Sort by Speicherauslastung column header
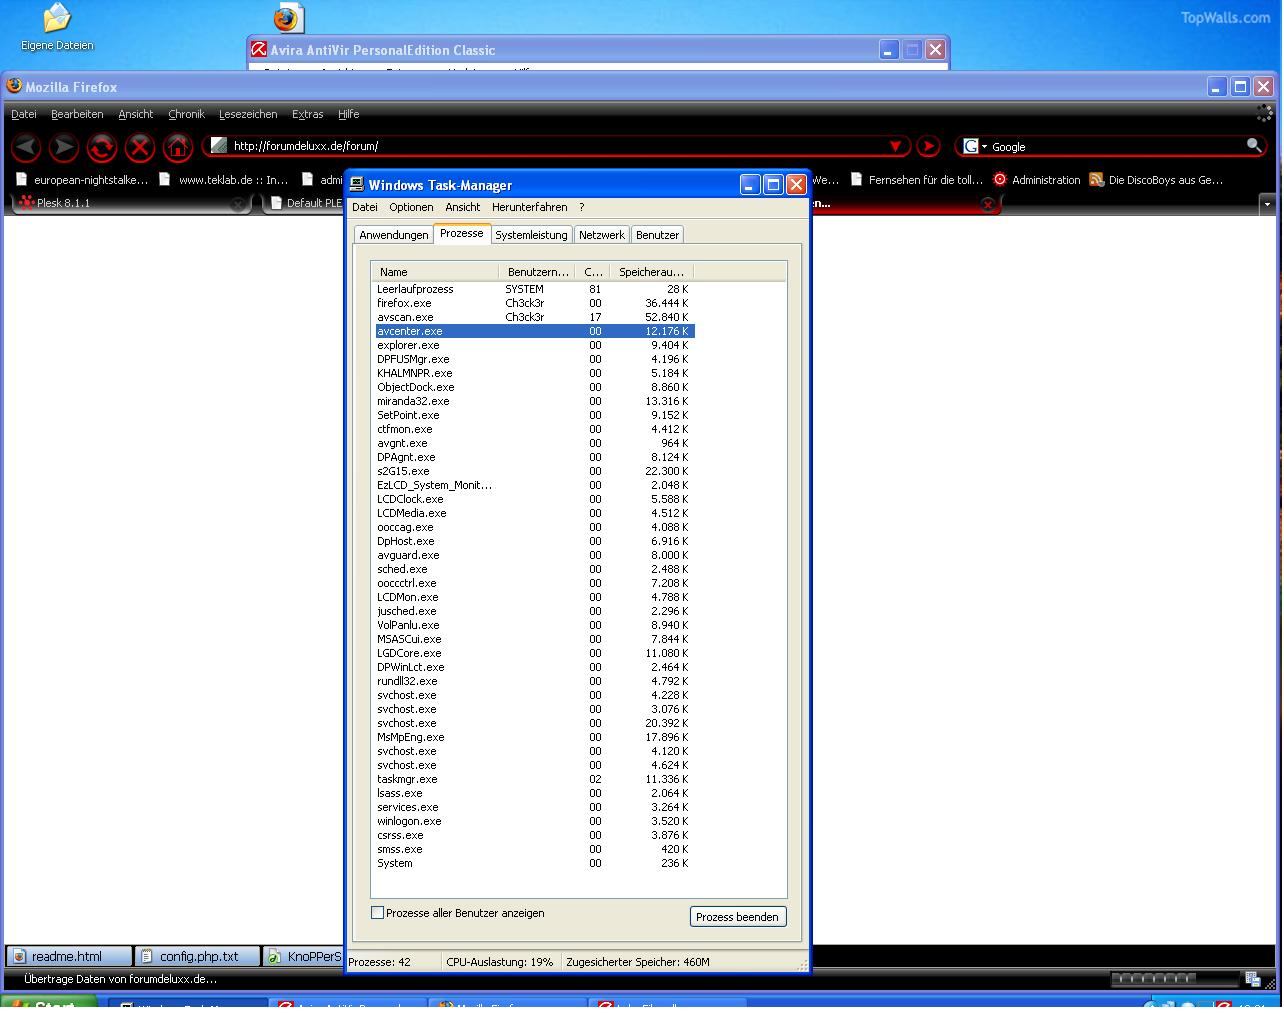Viewport: 1284px width, 1014px height. coord(651,272)
